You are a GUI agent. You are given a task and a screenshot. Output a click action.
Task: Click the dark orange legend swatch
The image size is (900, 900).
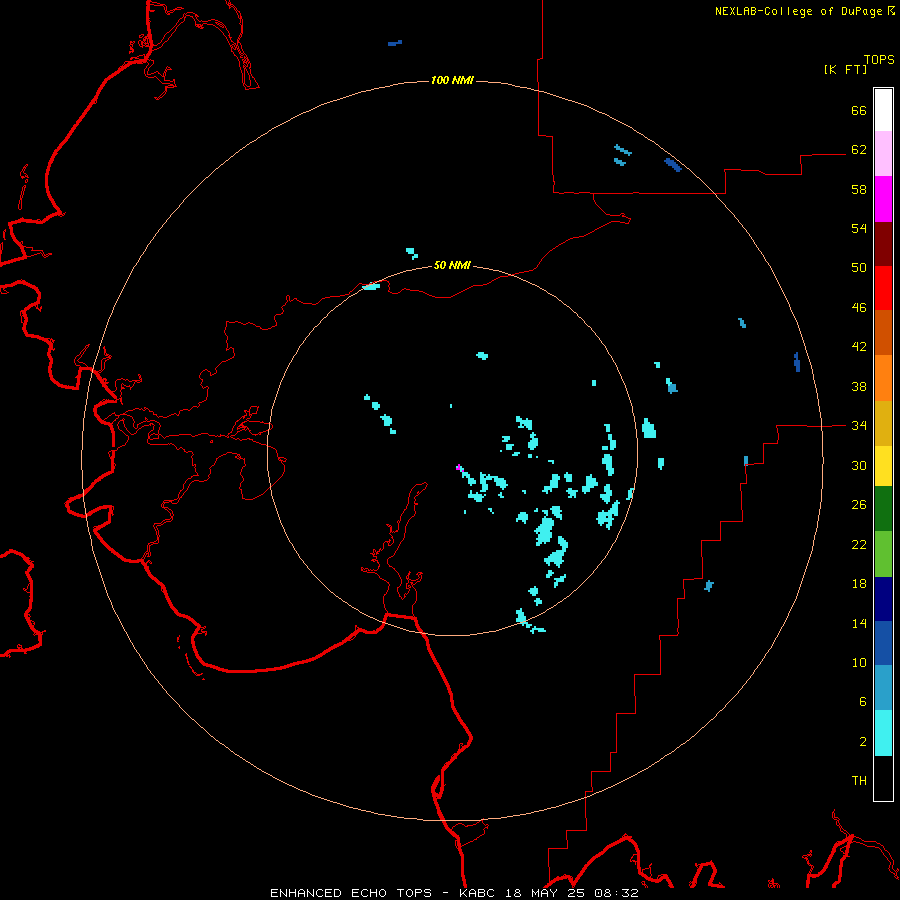pos(883,332)
